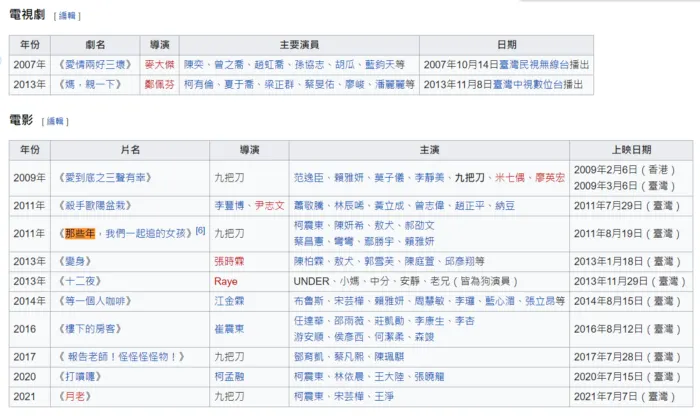Viewport: 700px width, 416px height.
Task: Open actress 陳妍希 link
Action: pyautogui.click(x=349, y=225)
